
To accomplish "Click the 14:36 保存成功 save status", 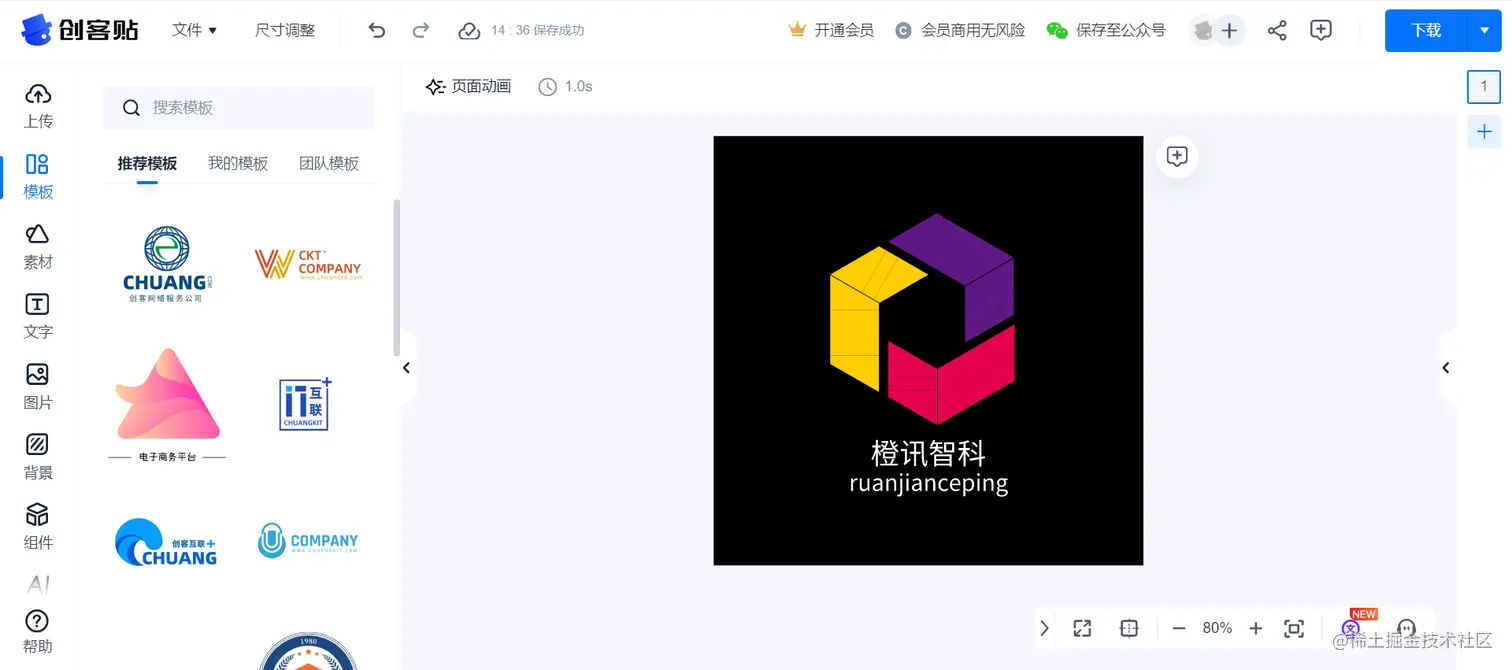I will tap(537, 30).
